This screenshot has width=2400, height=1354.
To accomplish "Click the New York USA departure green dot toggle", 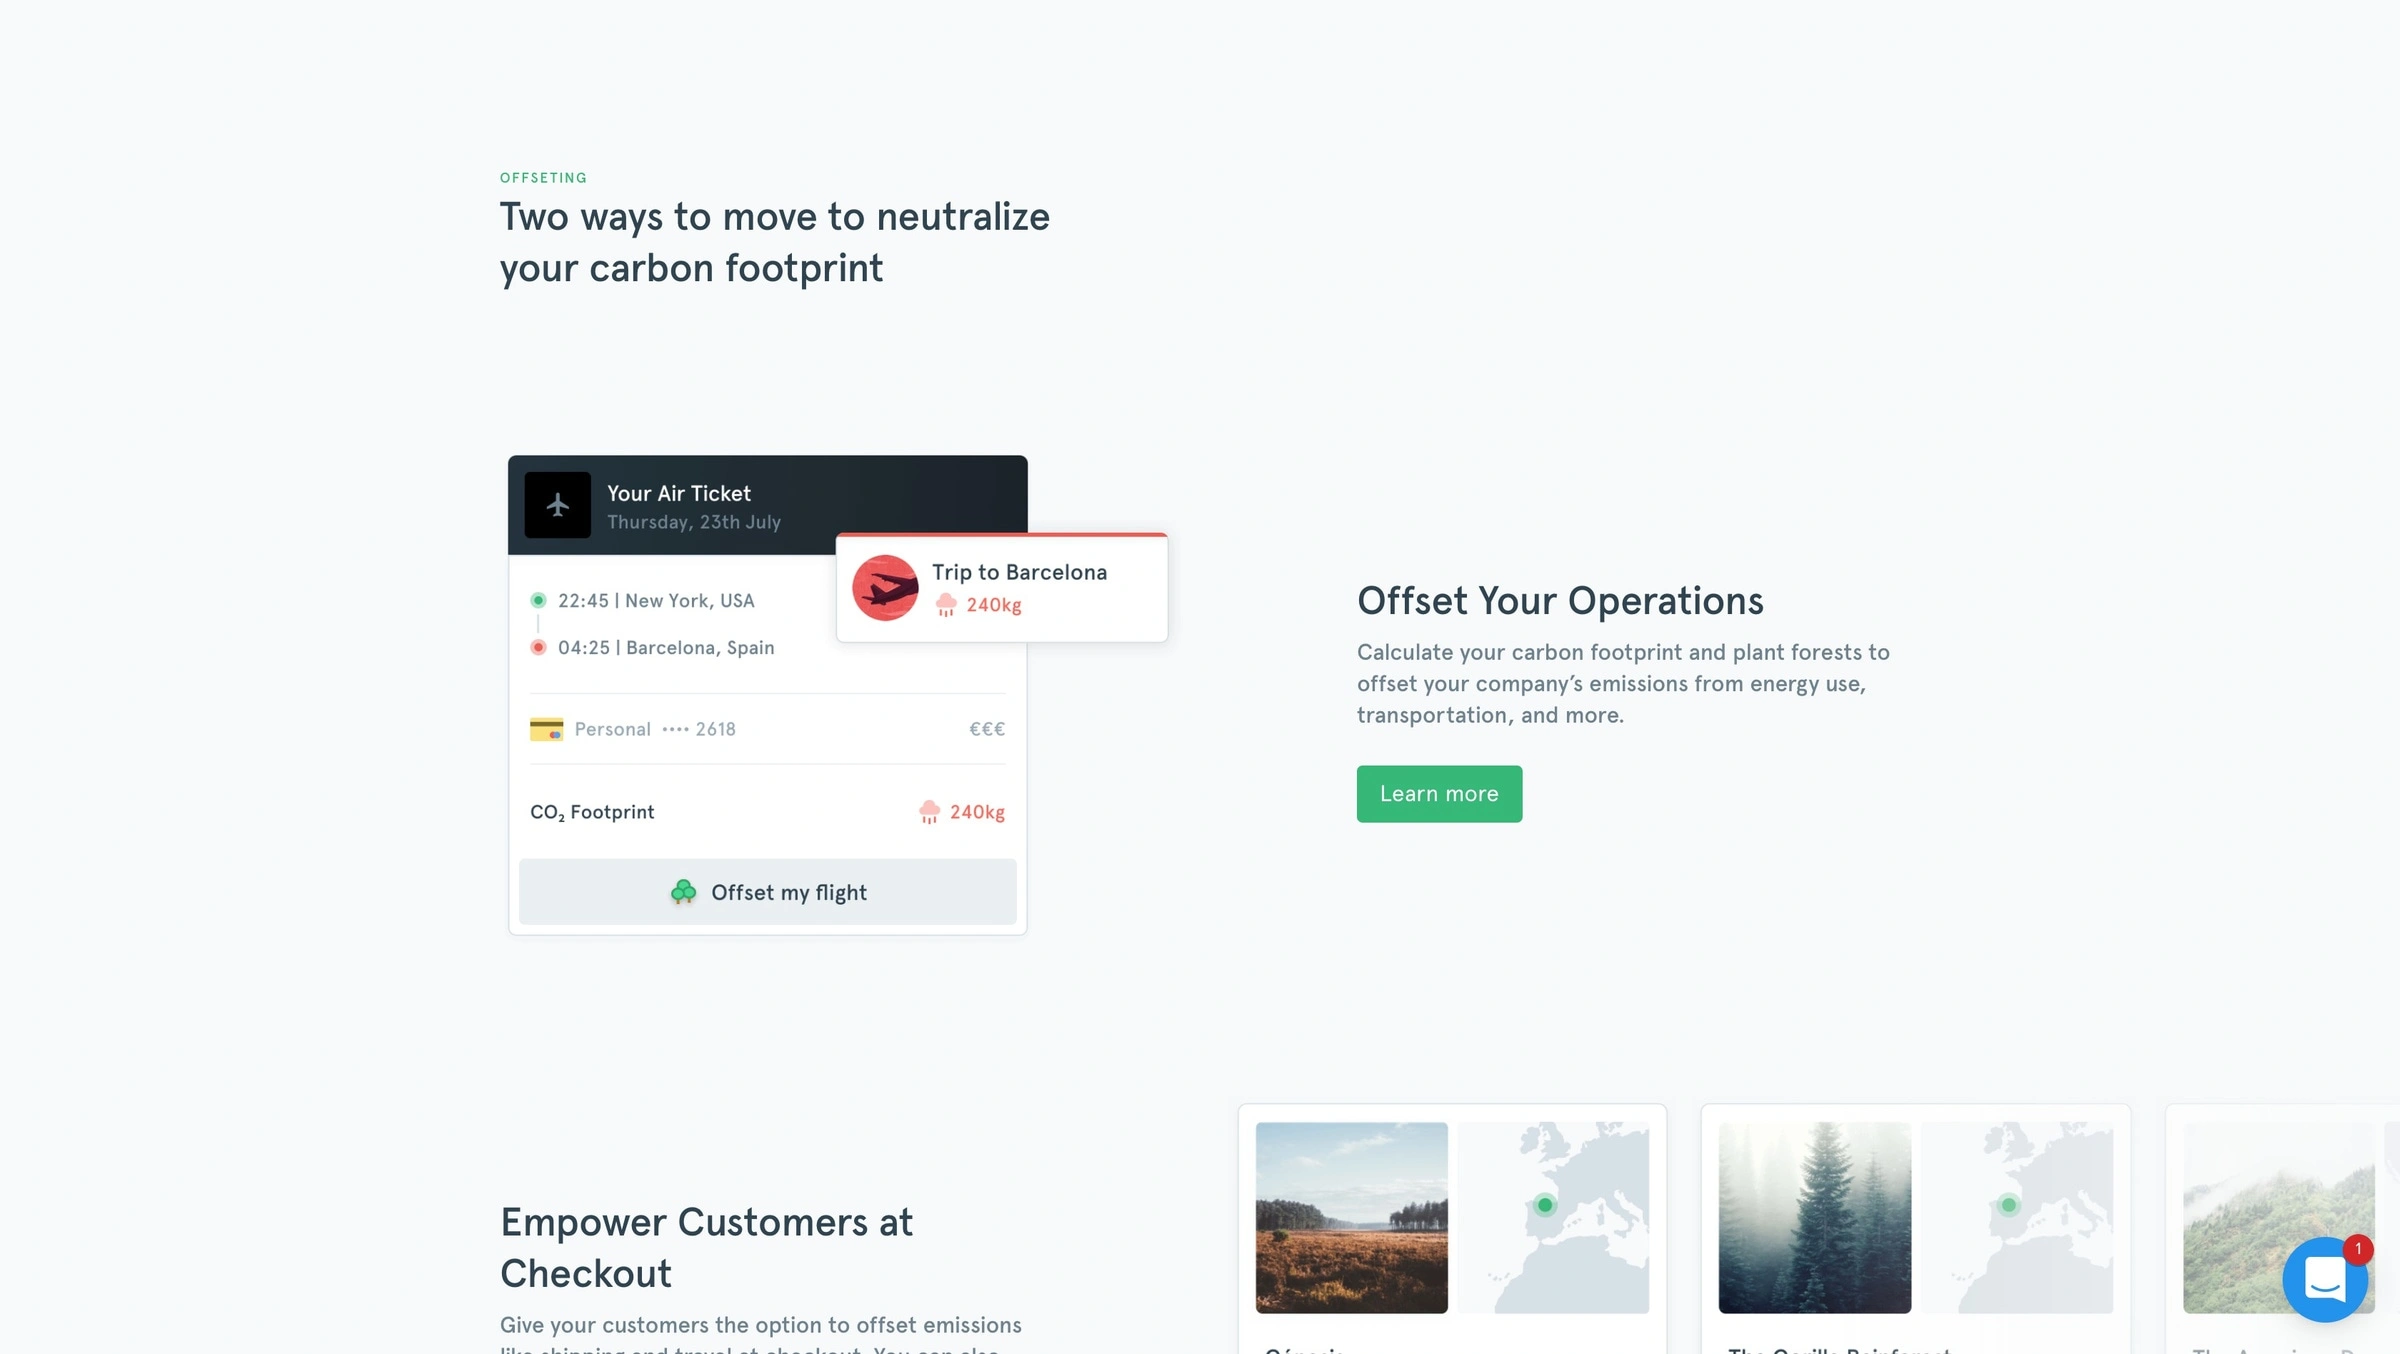I will 537,600.
